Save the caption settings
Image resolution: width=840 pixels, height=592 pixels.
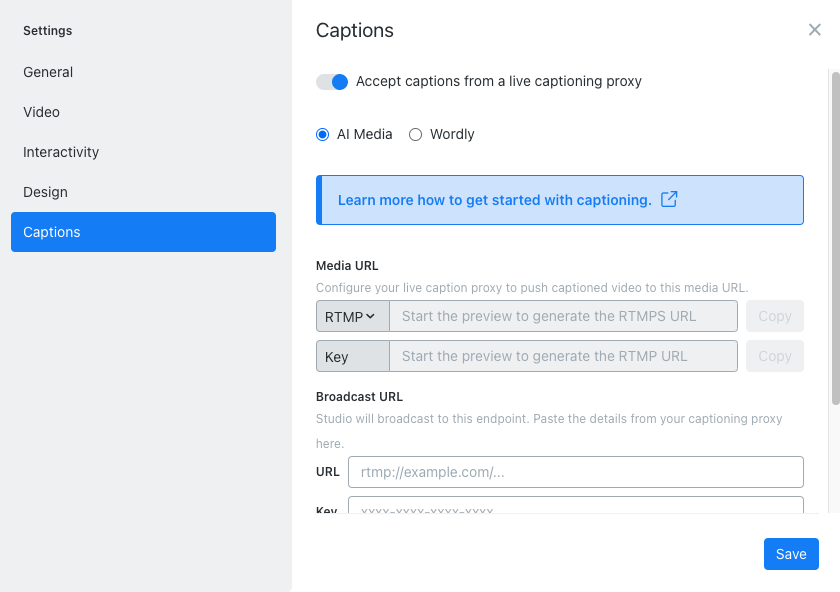point(791,554)
